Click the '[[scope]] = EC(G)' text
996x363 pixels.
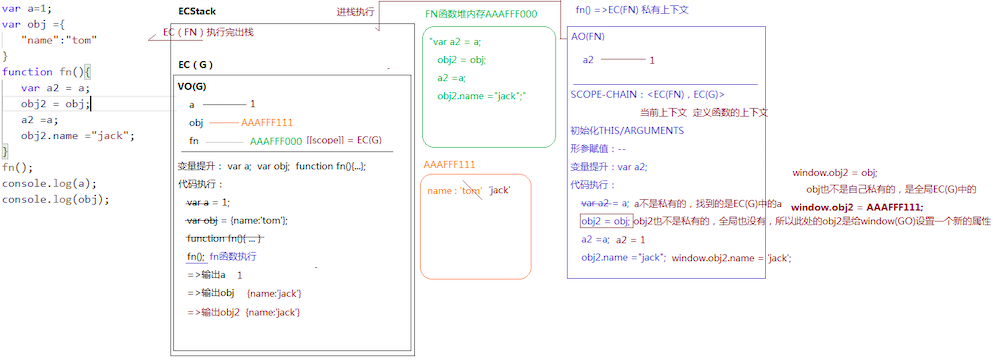pyautogui.click(x=344, y=140)
